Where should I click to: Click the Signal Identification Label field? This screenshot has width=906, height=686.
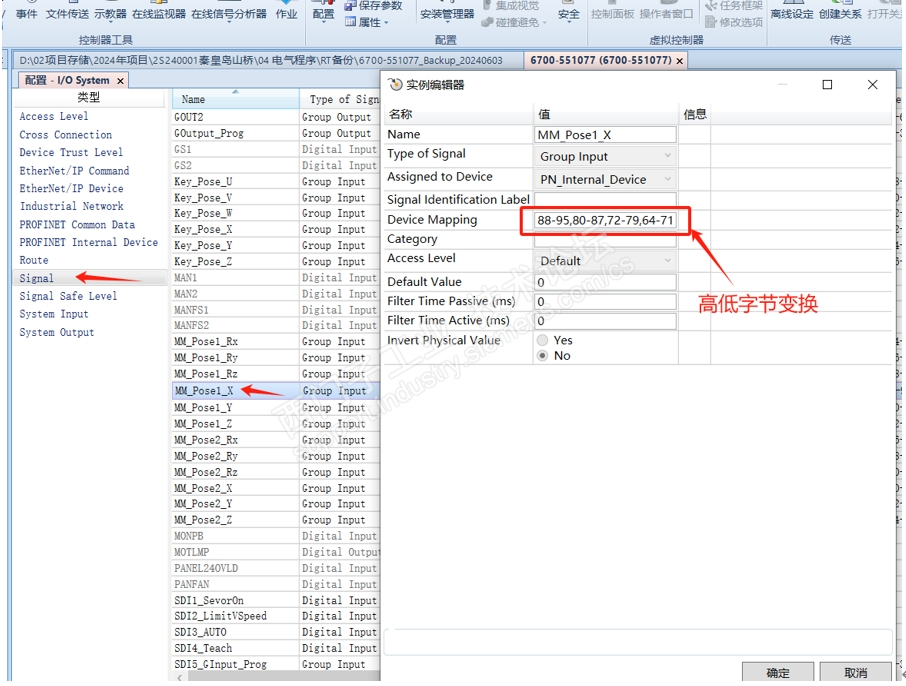click(605, 199)
